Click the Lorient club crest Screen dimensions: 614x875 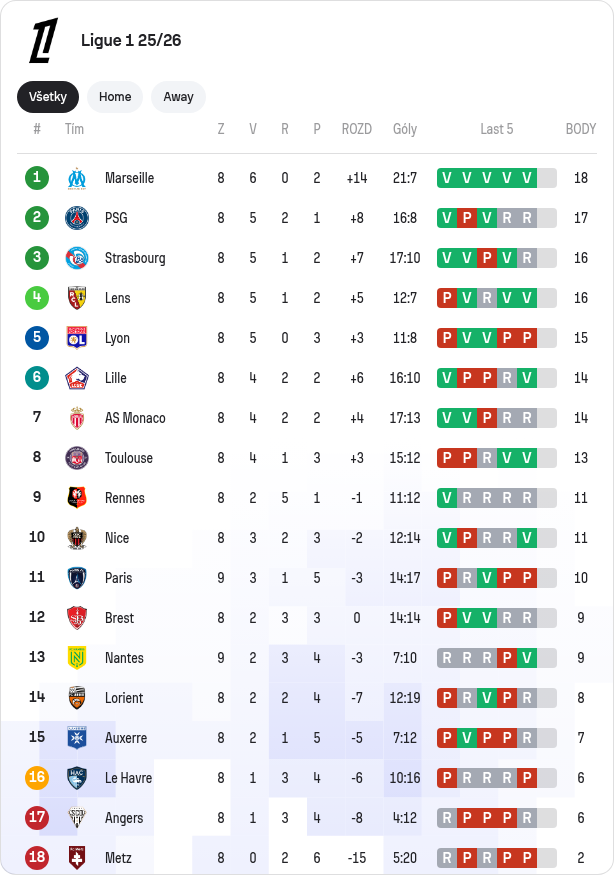pyautogui.click(x=77, y=698)
